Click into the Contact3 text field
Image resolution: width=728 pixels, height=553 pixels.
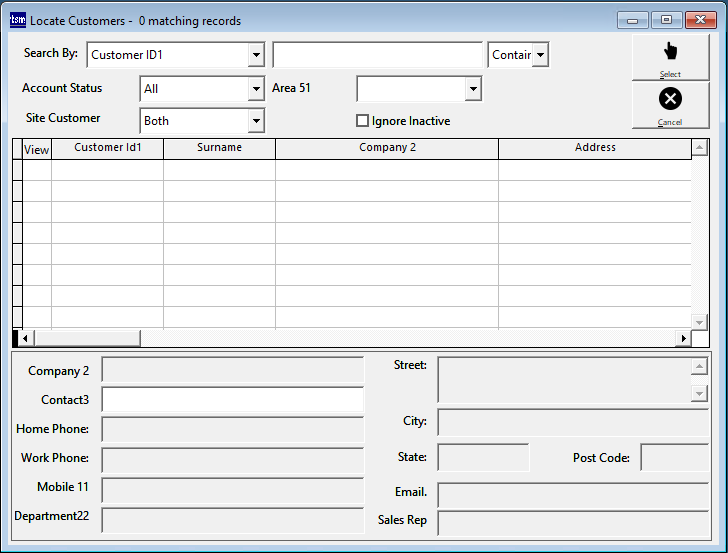(233, 400)
